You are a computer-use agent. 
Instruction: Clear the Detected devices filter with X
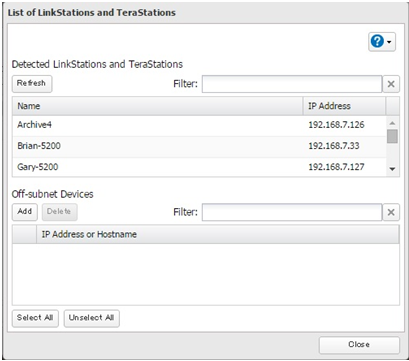pyautogui.click(x=391, y=84)
